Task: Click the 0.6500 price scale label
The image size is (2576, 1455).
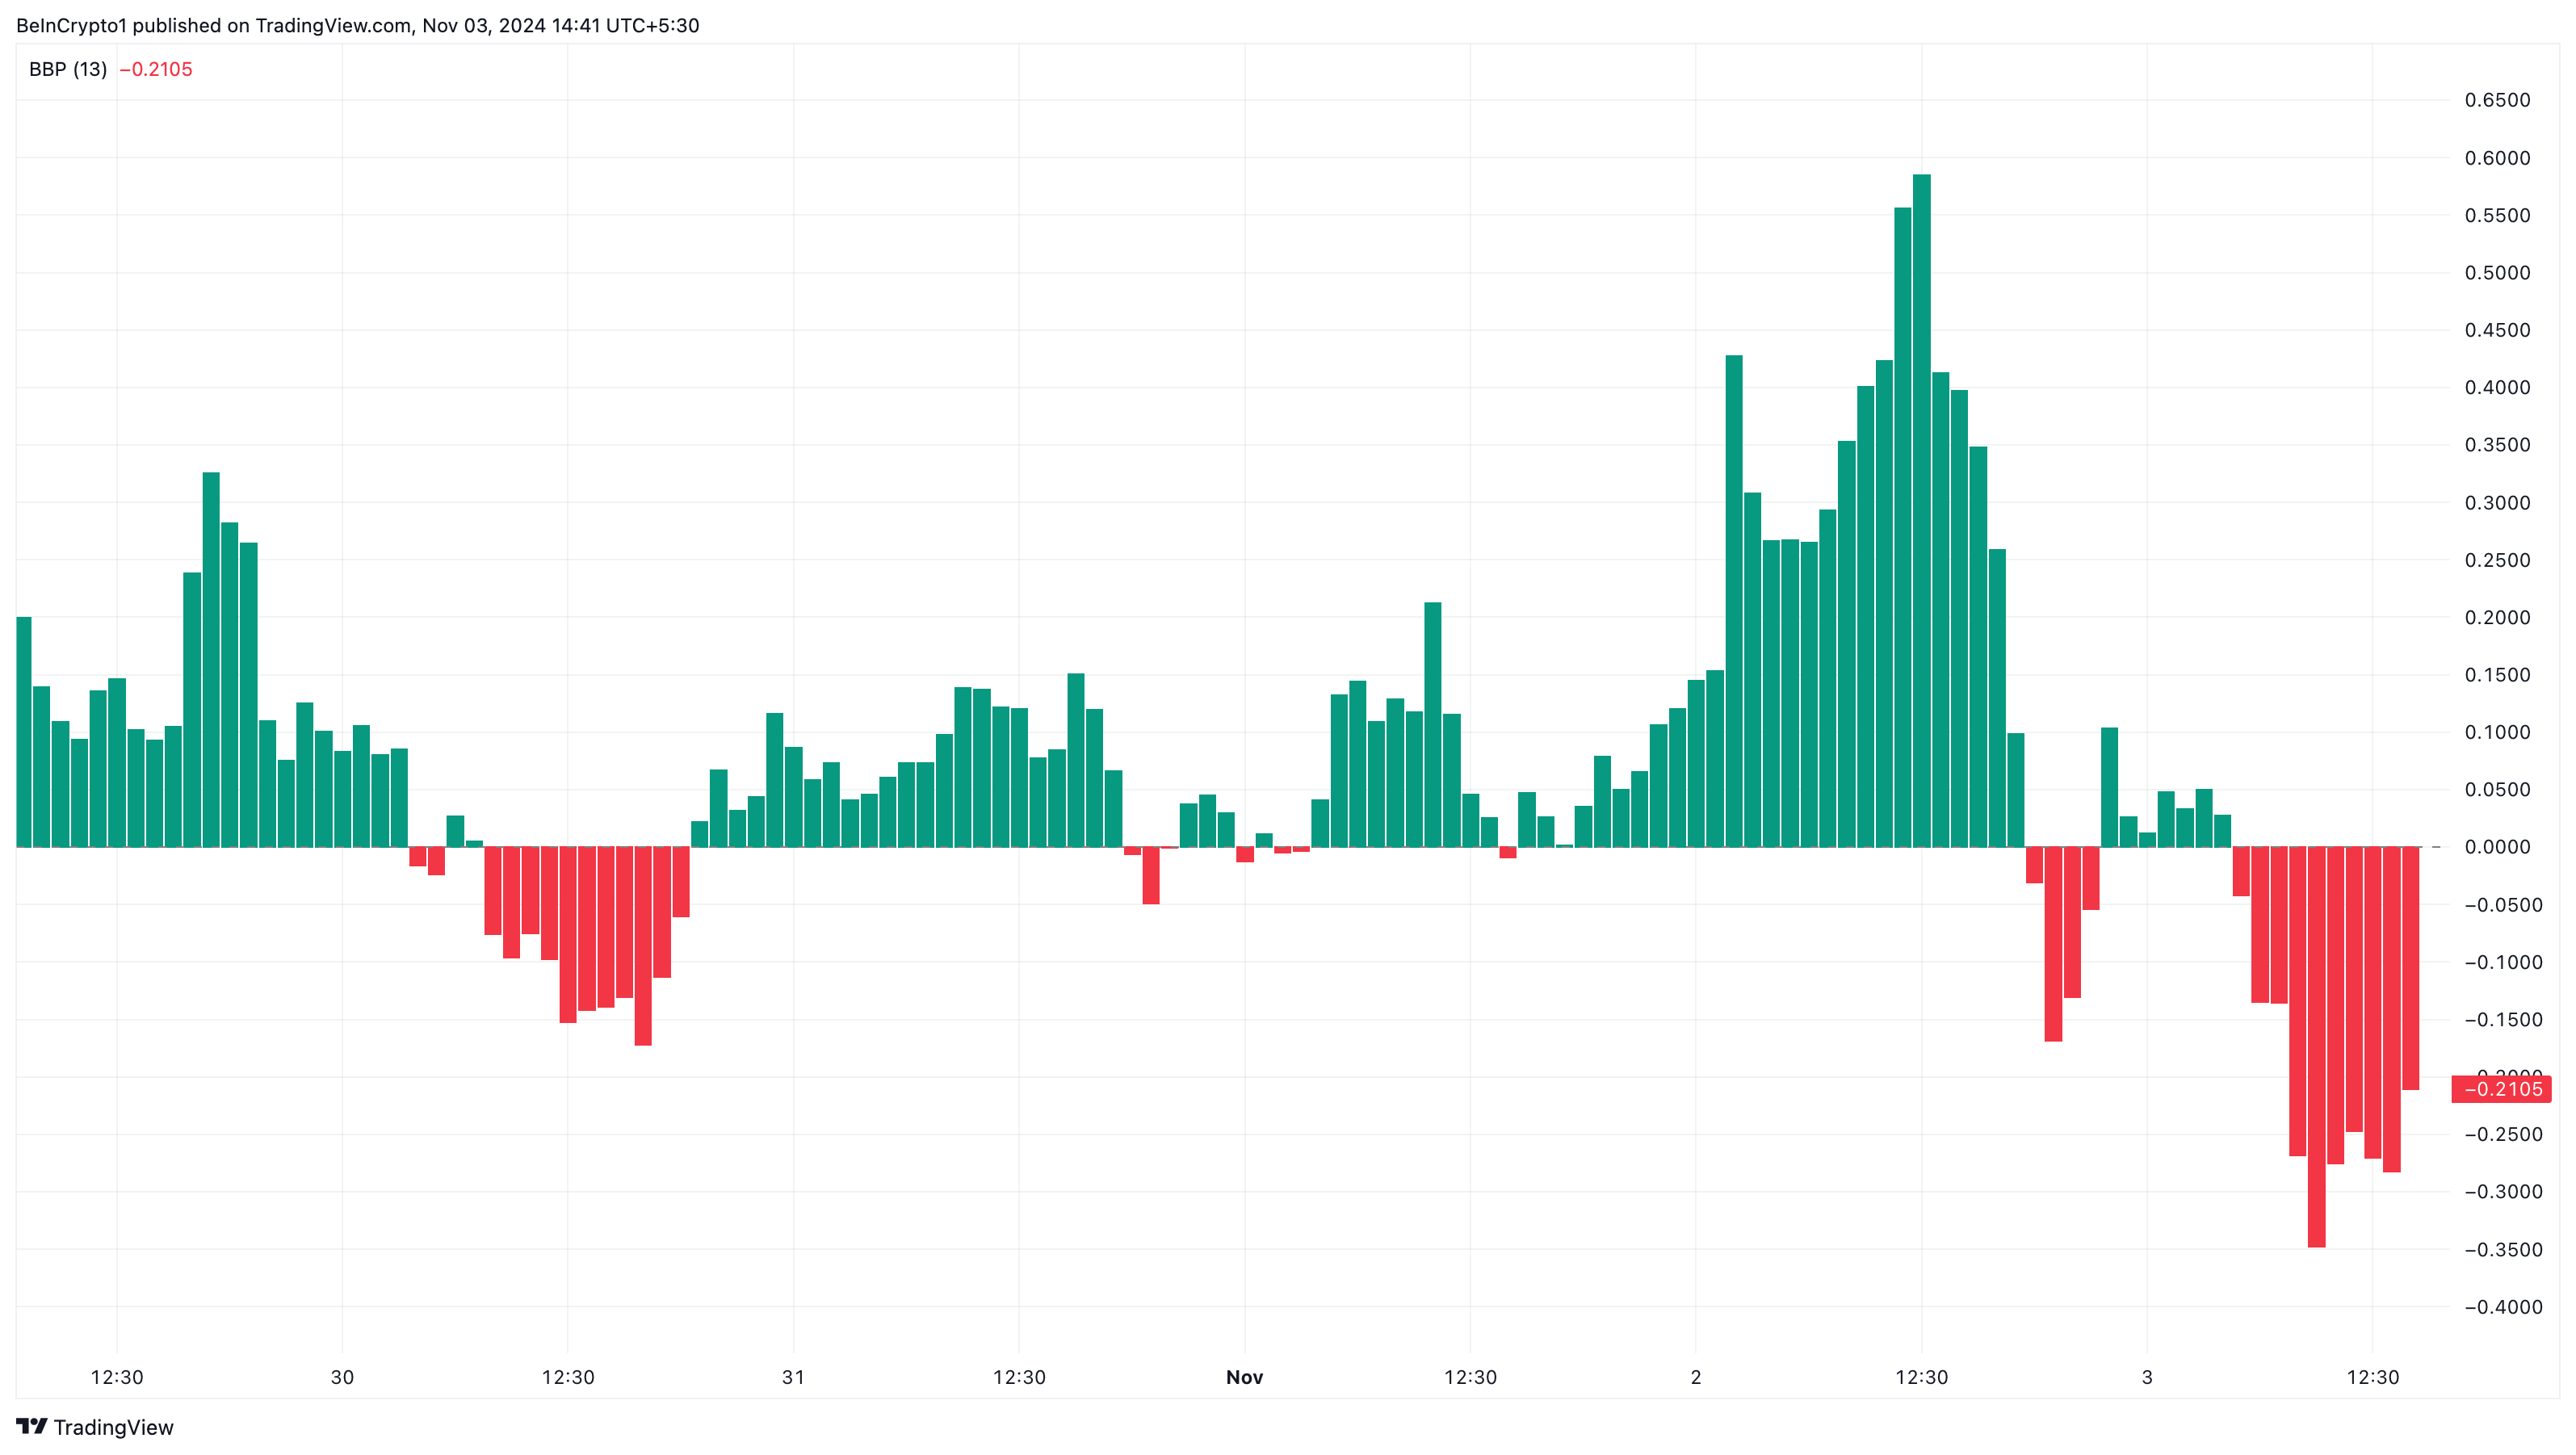Action: click(x=2497, y=100)
